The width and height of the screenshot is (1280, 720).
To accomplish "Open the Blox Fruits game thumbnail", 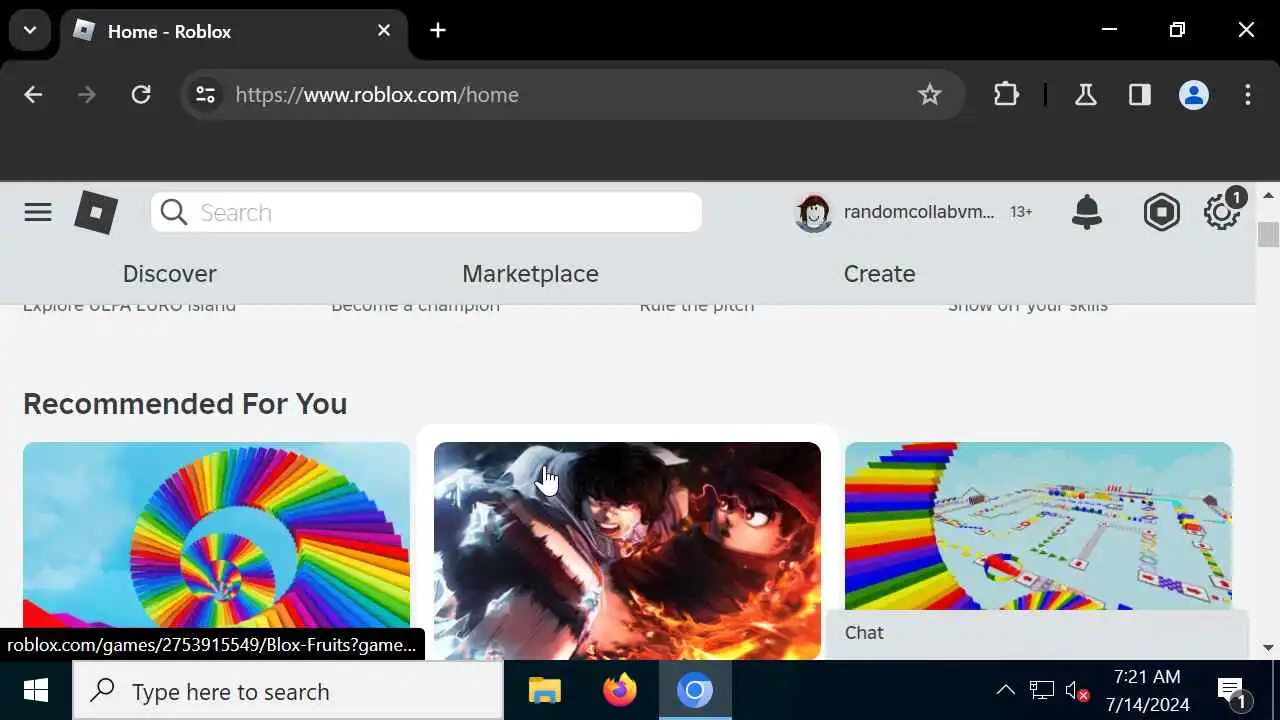I will point(627,551).
